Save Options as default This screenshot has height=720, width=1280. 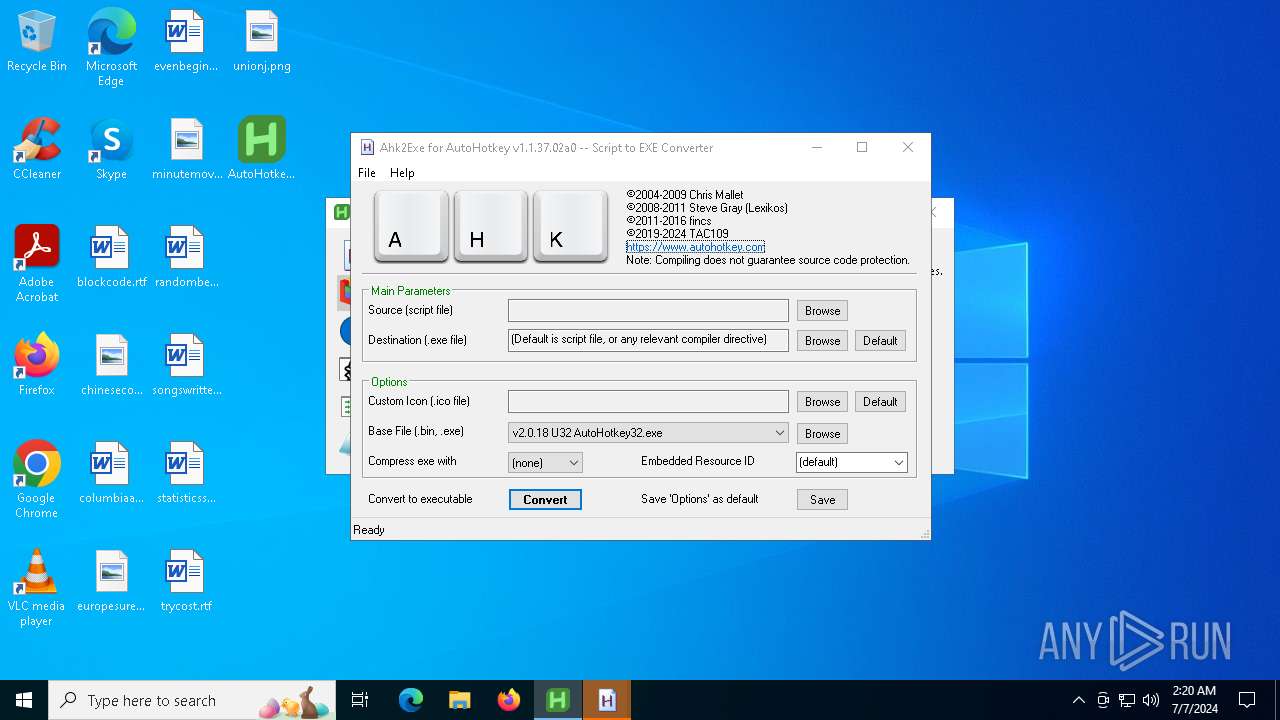[822, 500]
